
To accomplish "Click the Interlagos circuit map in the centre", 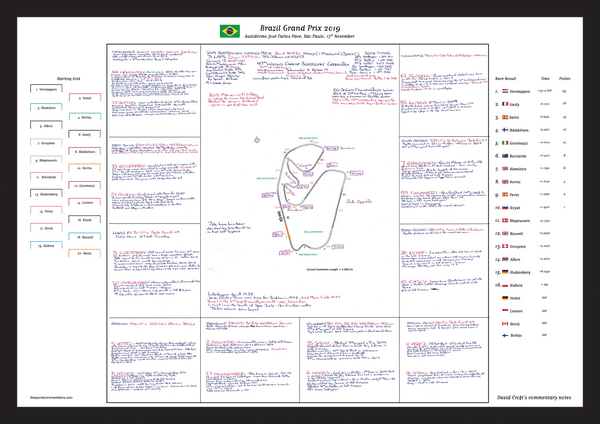I will click(x=312, y=197).
